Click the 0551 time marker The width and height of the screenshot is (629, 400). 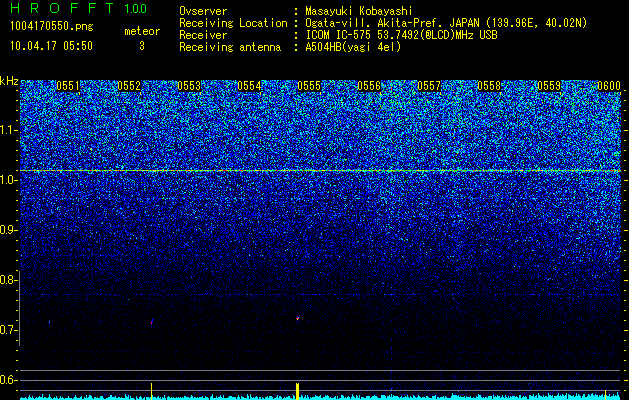[68, 86]
